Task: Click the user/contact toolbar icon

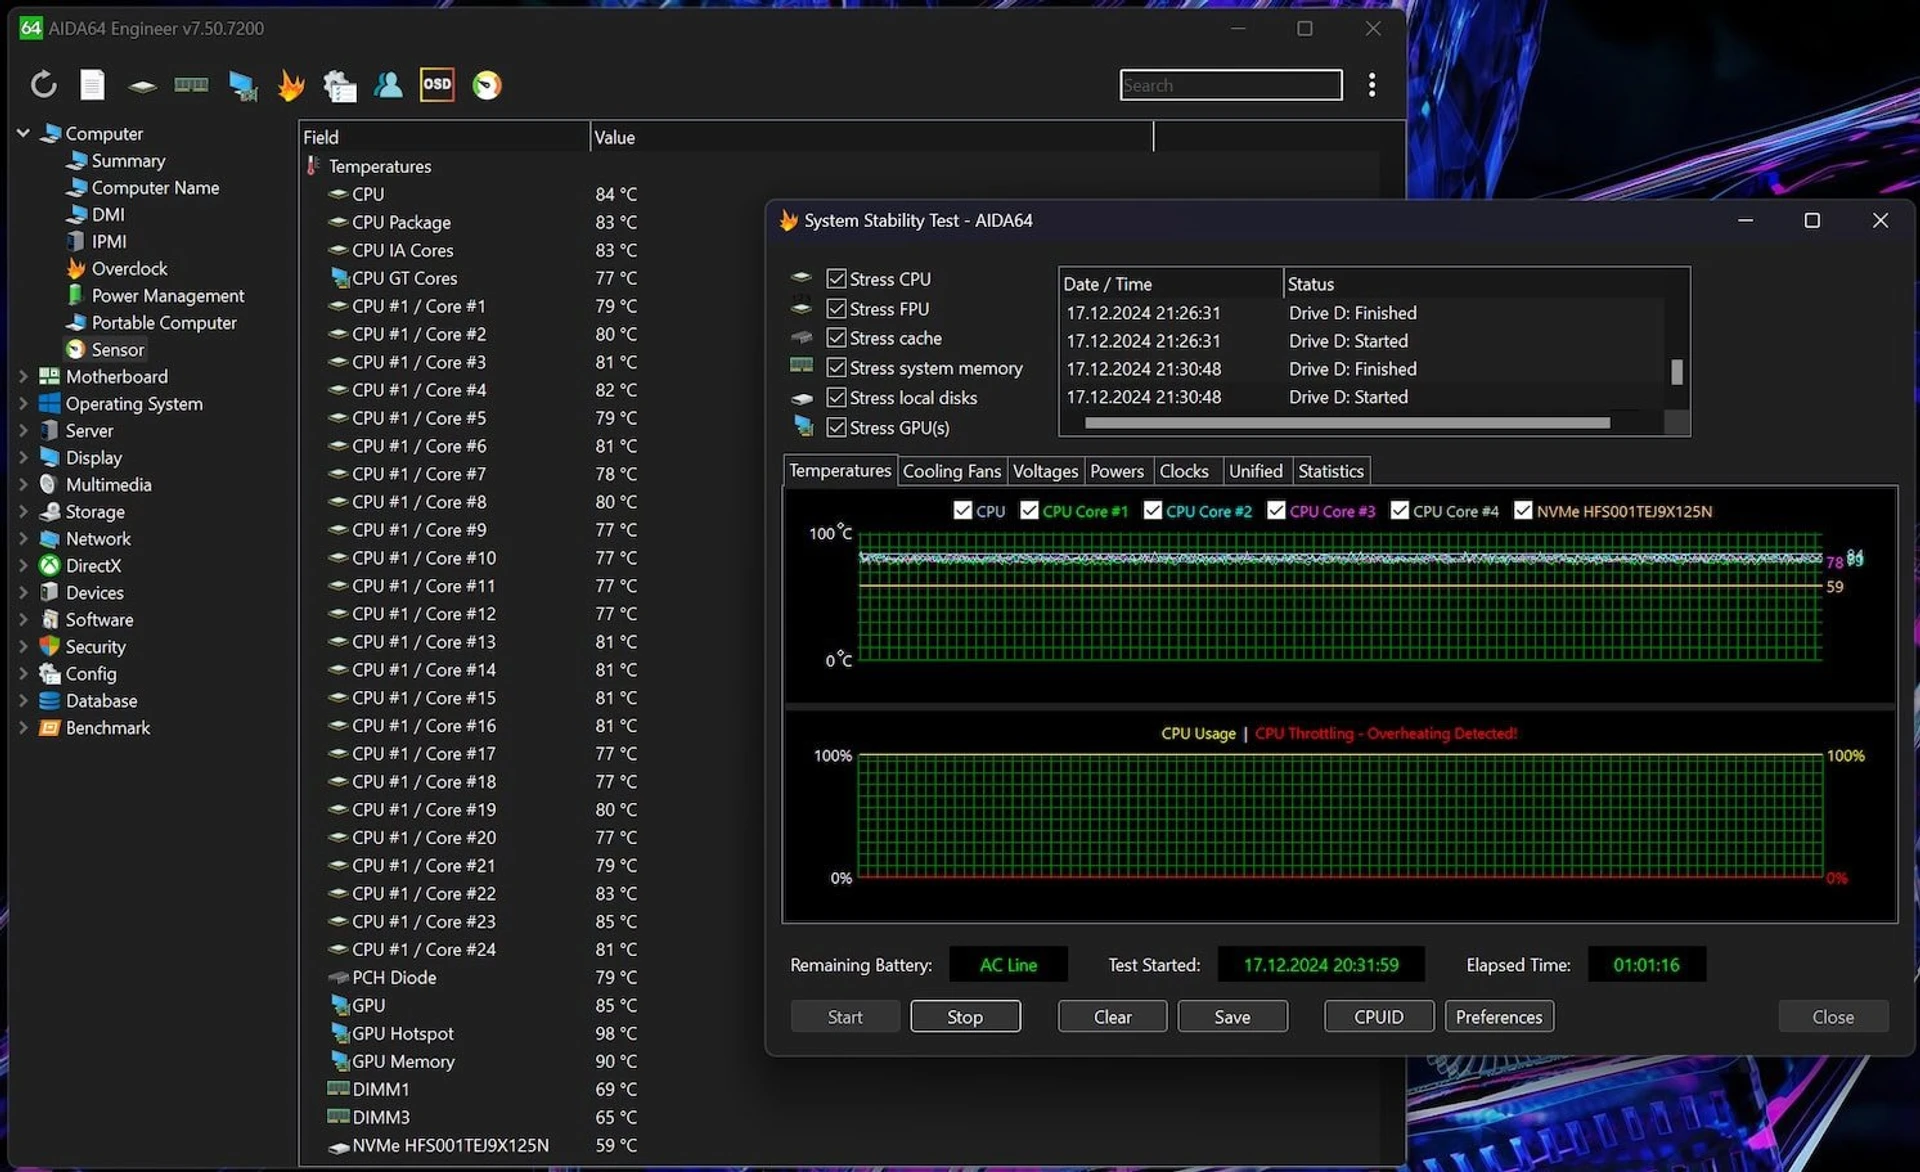Action: coord(388,85)
